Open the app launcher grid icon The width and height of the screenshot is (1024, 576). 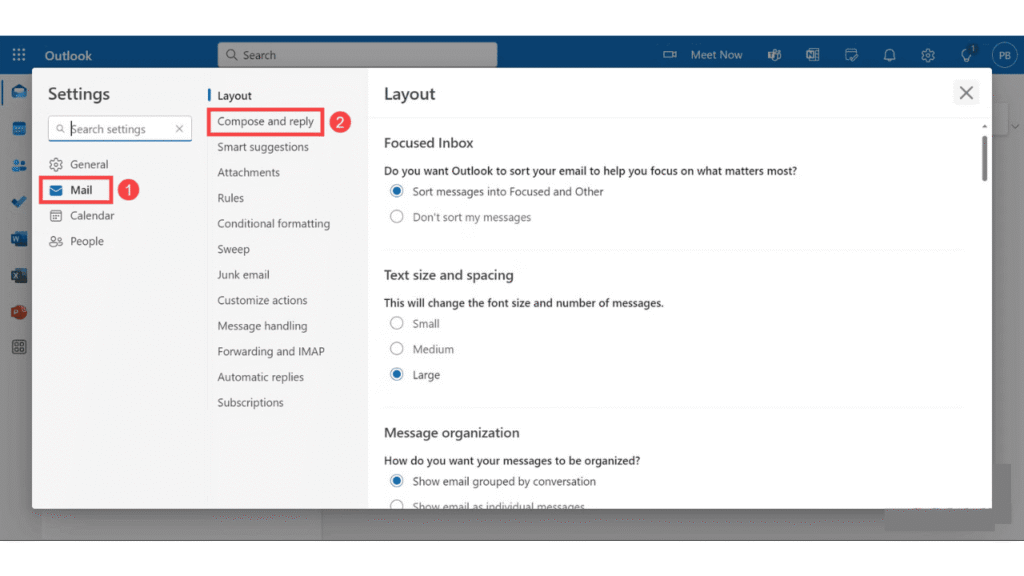[19, 55]
